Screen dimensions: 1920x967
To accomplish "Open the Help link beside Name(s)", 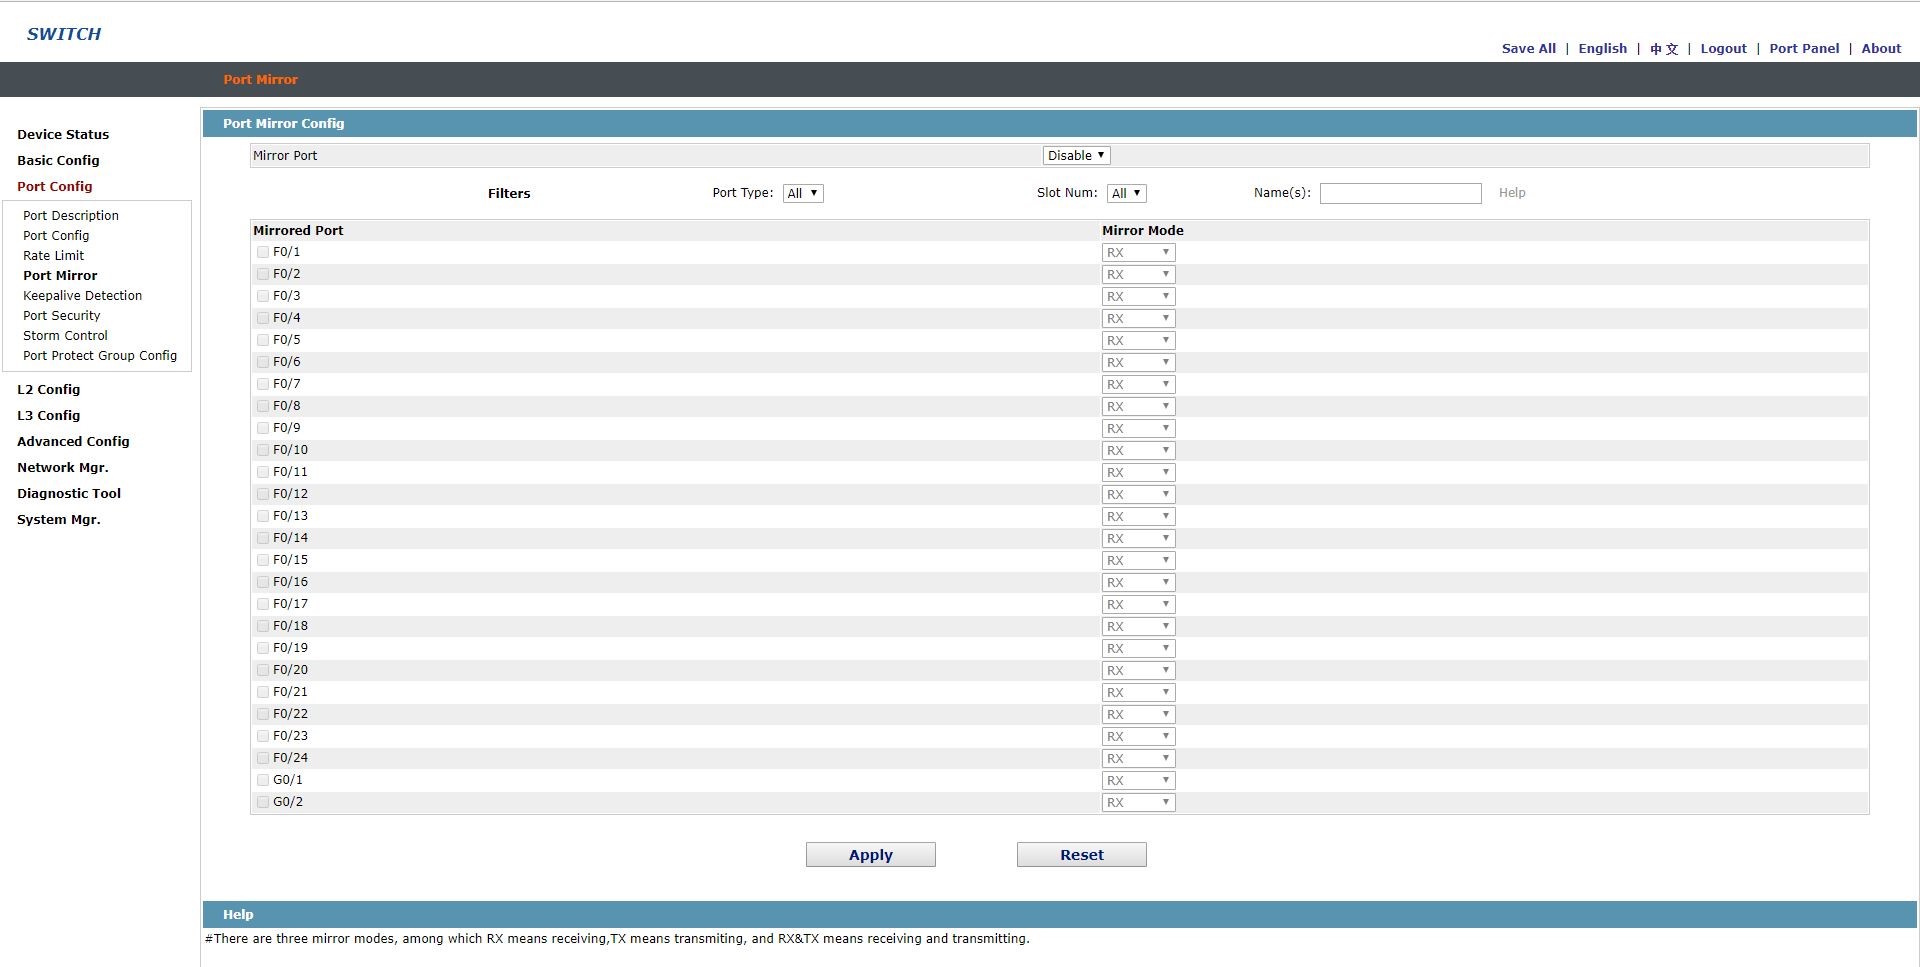I will (x=1511, y=193).
